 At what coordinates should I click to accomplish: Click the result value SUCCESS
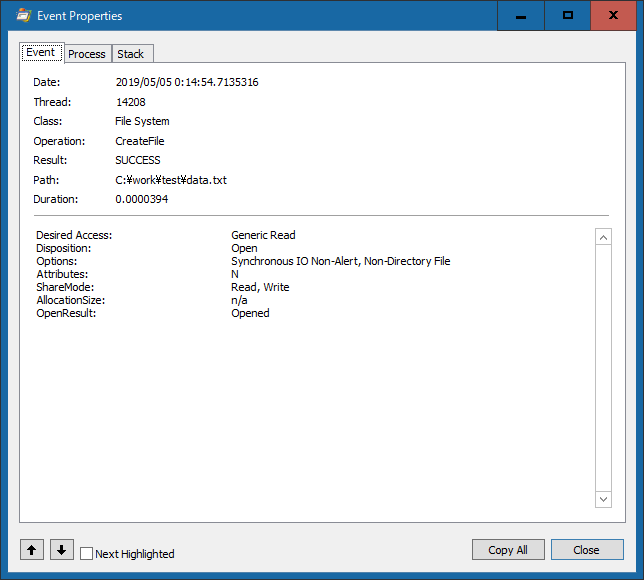[x=138, y=160]
